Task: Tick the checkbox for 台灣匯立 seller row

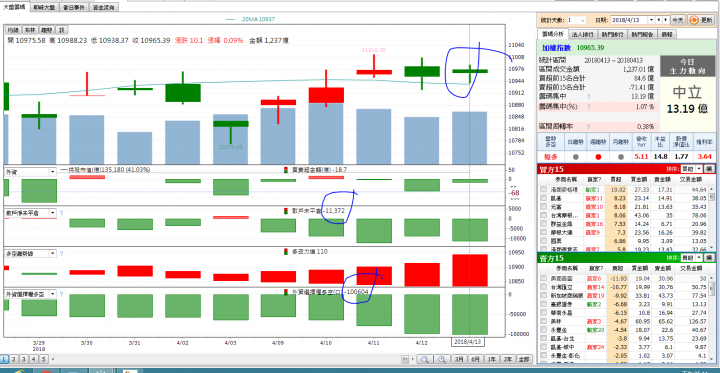Action: click(543, 287)
